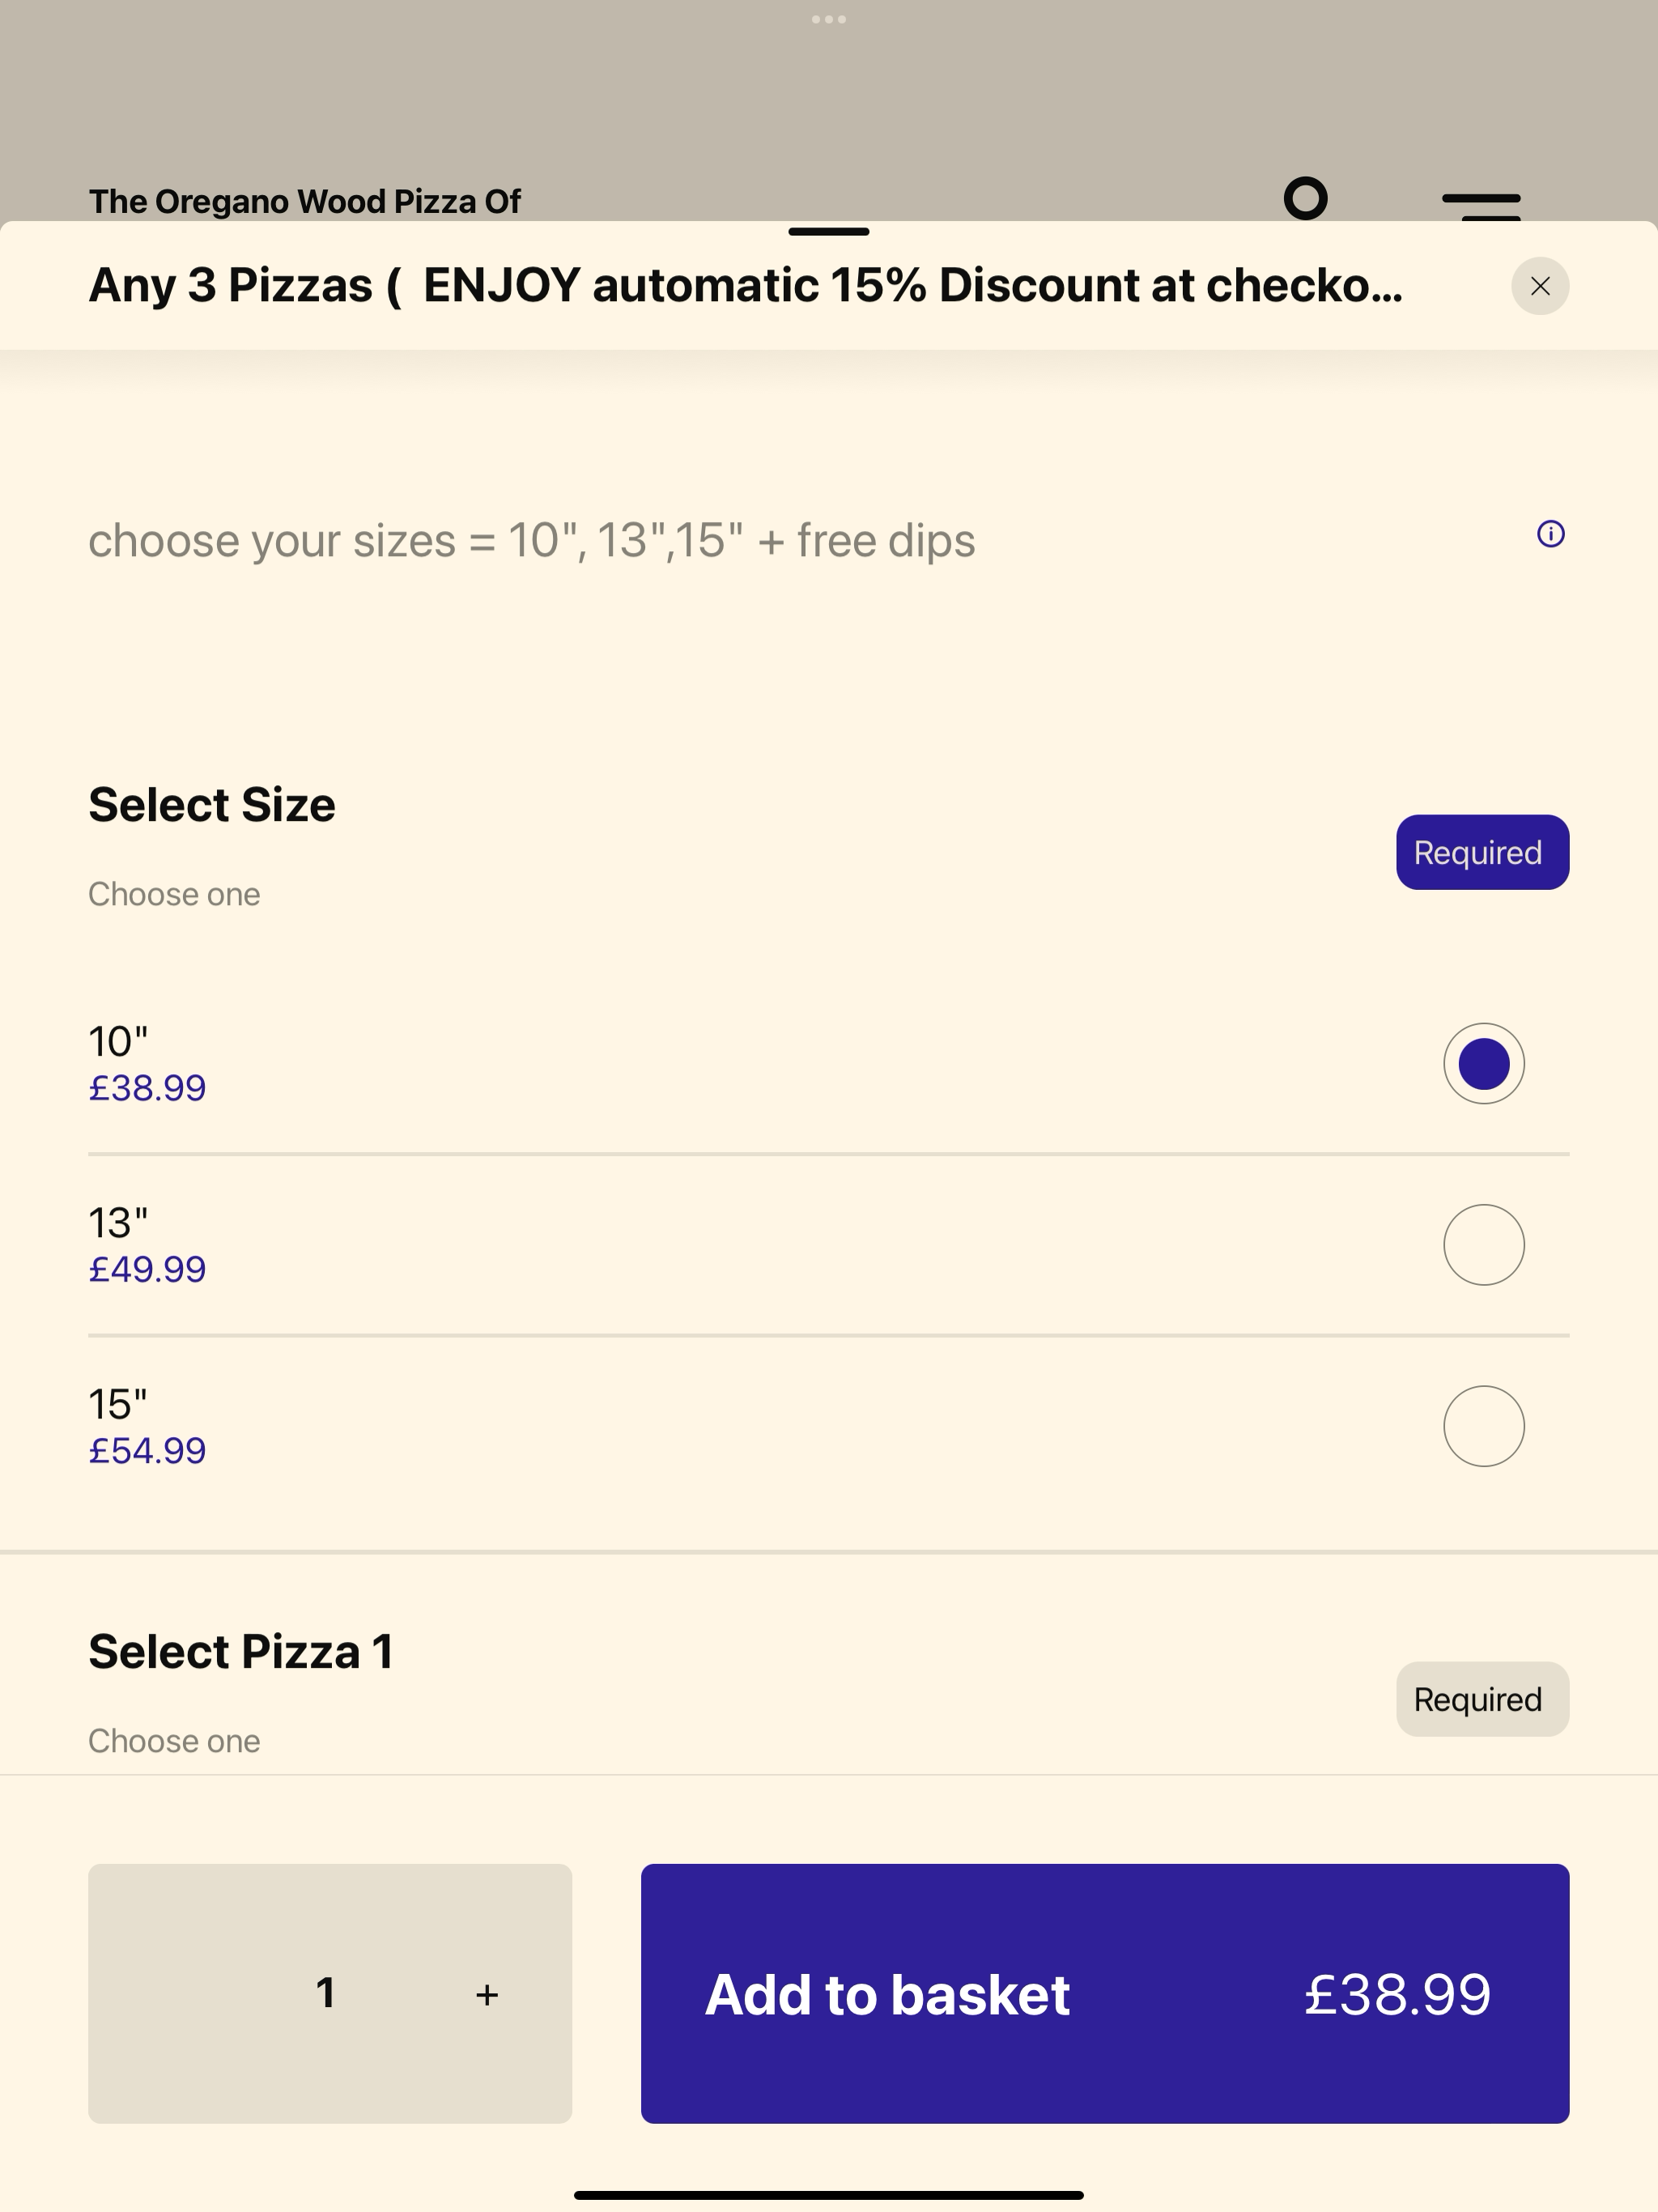1658x2212 pixels.
Task: Select the 15" size radio button
Action: [x=1483, y=1426]
